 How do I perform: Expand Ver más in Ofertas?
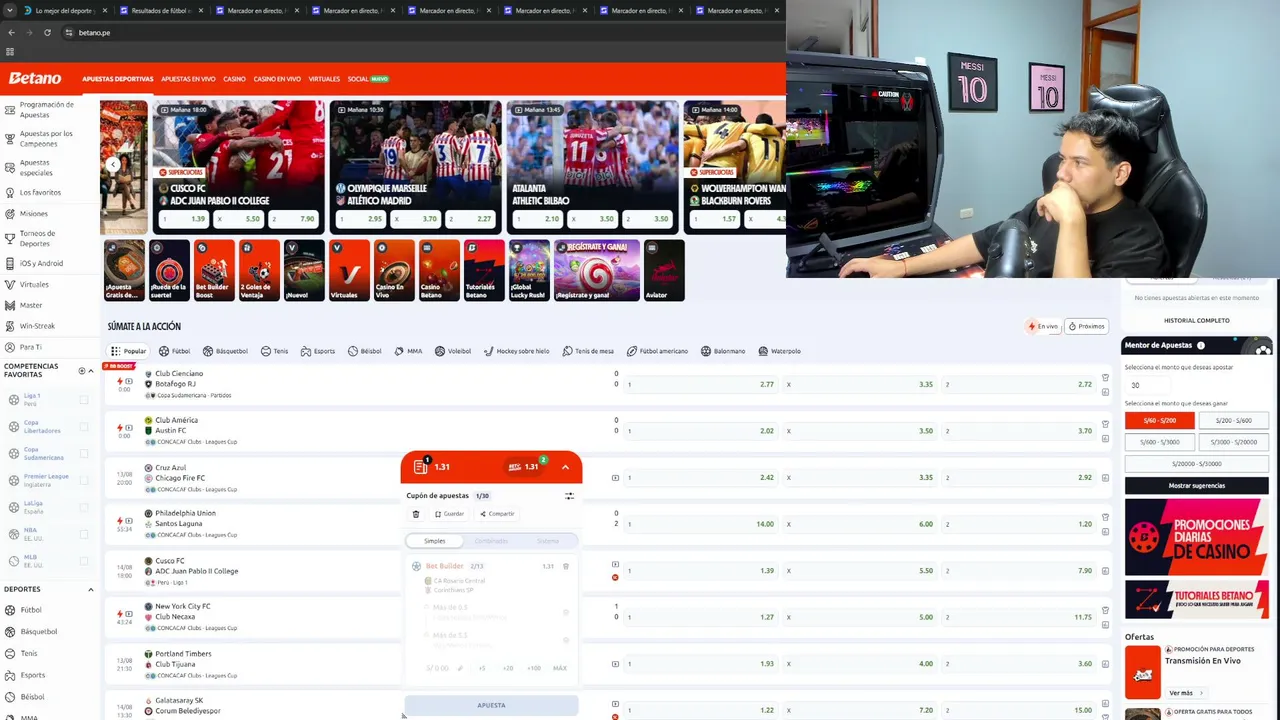click(x=1185, y=693)
